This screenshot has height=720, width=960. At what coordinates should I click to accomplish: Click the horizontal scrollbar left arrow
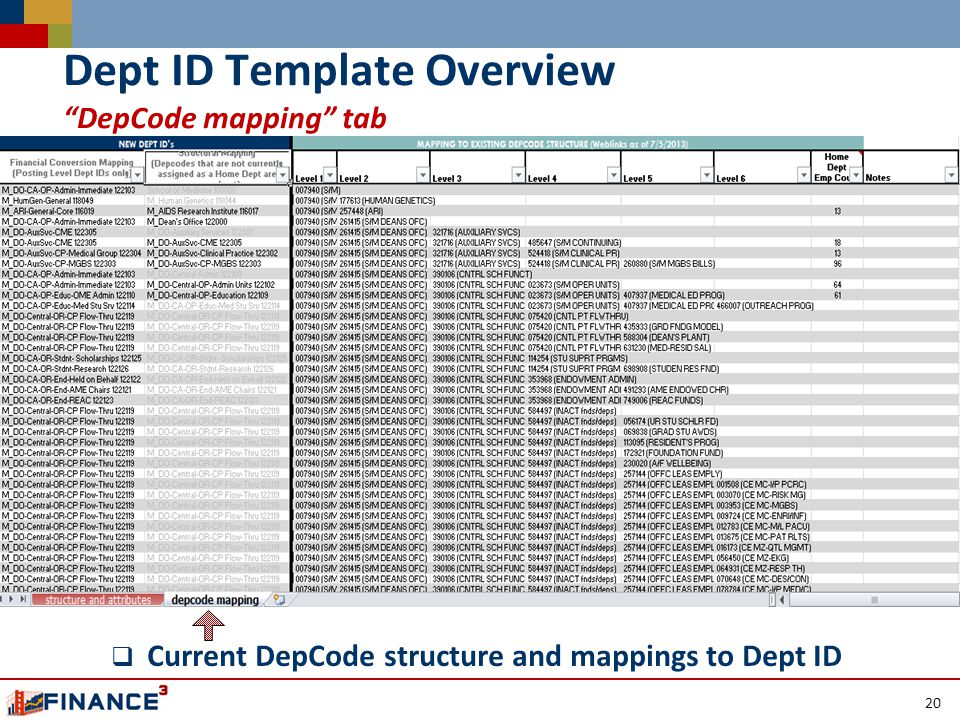coord(782,600)
